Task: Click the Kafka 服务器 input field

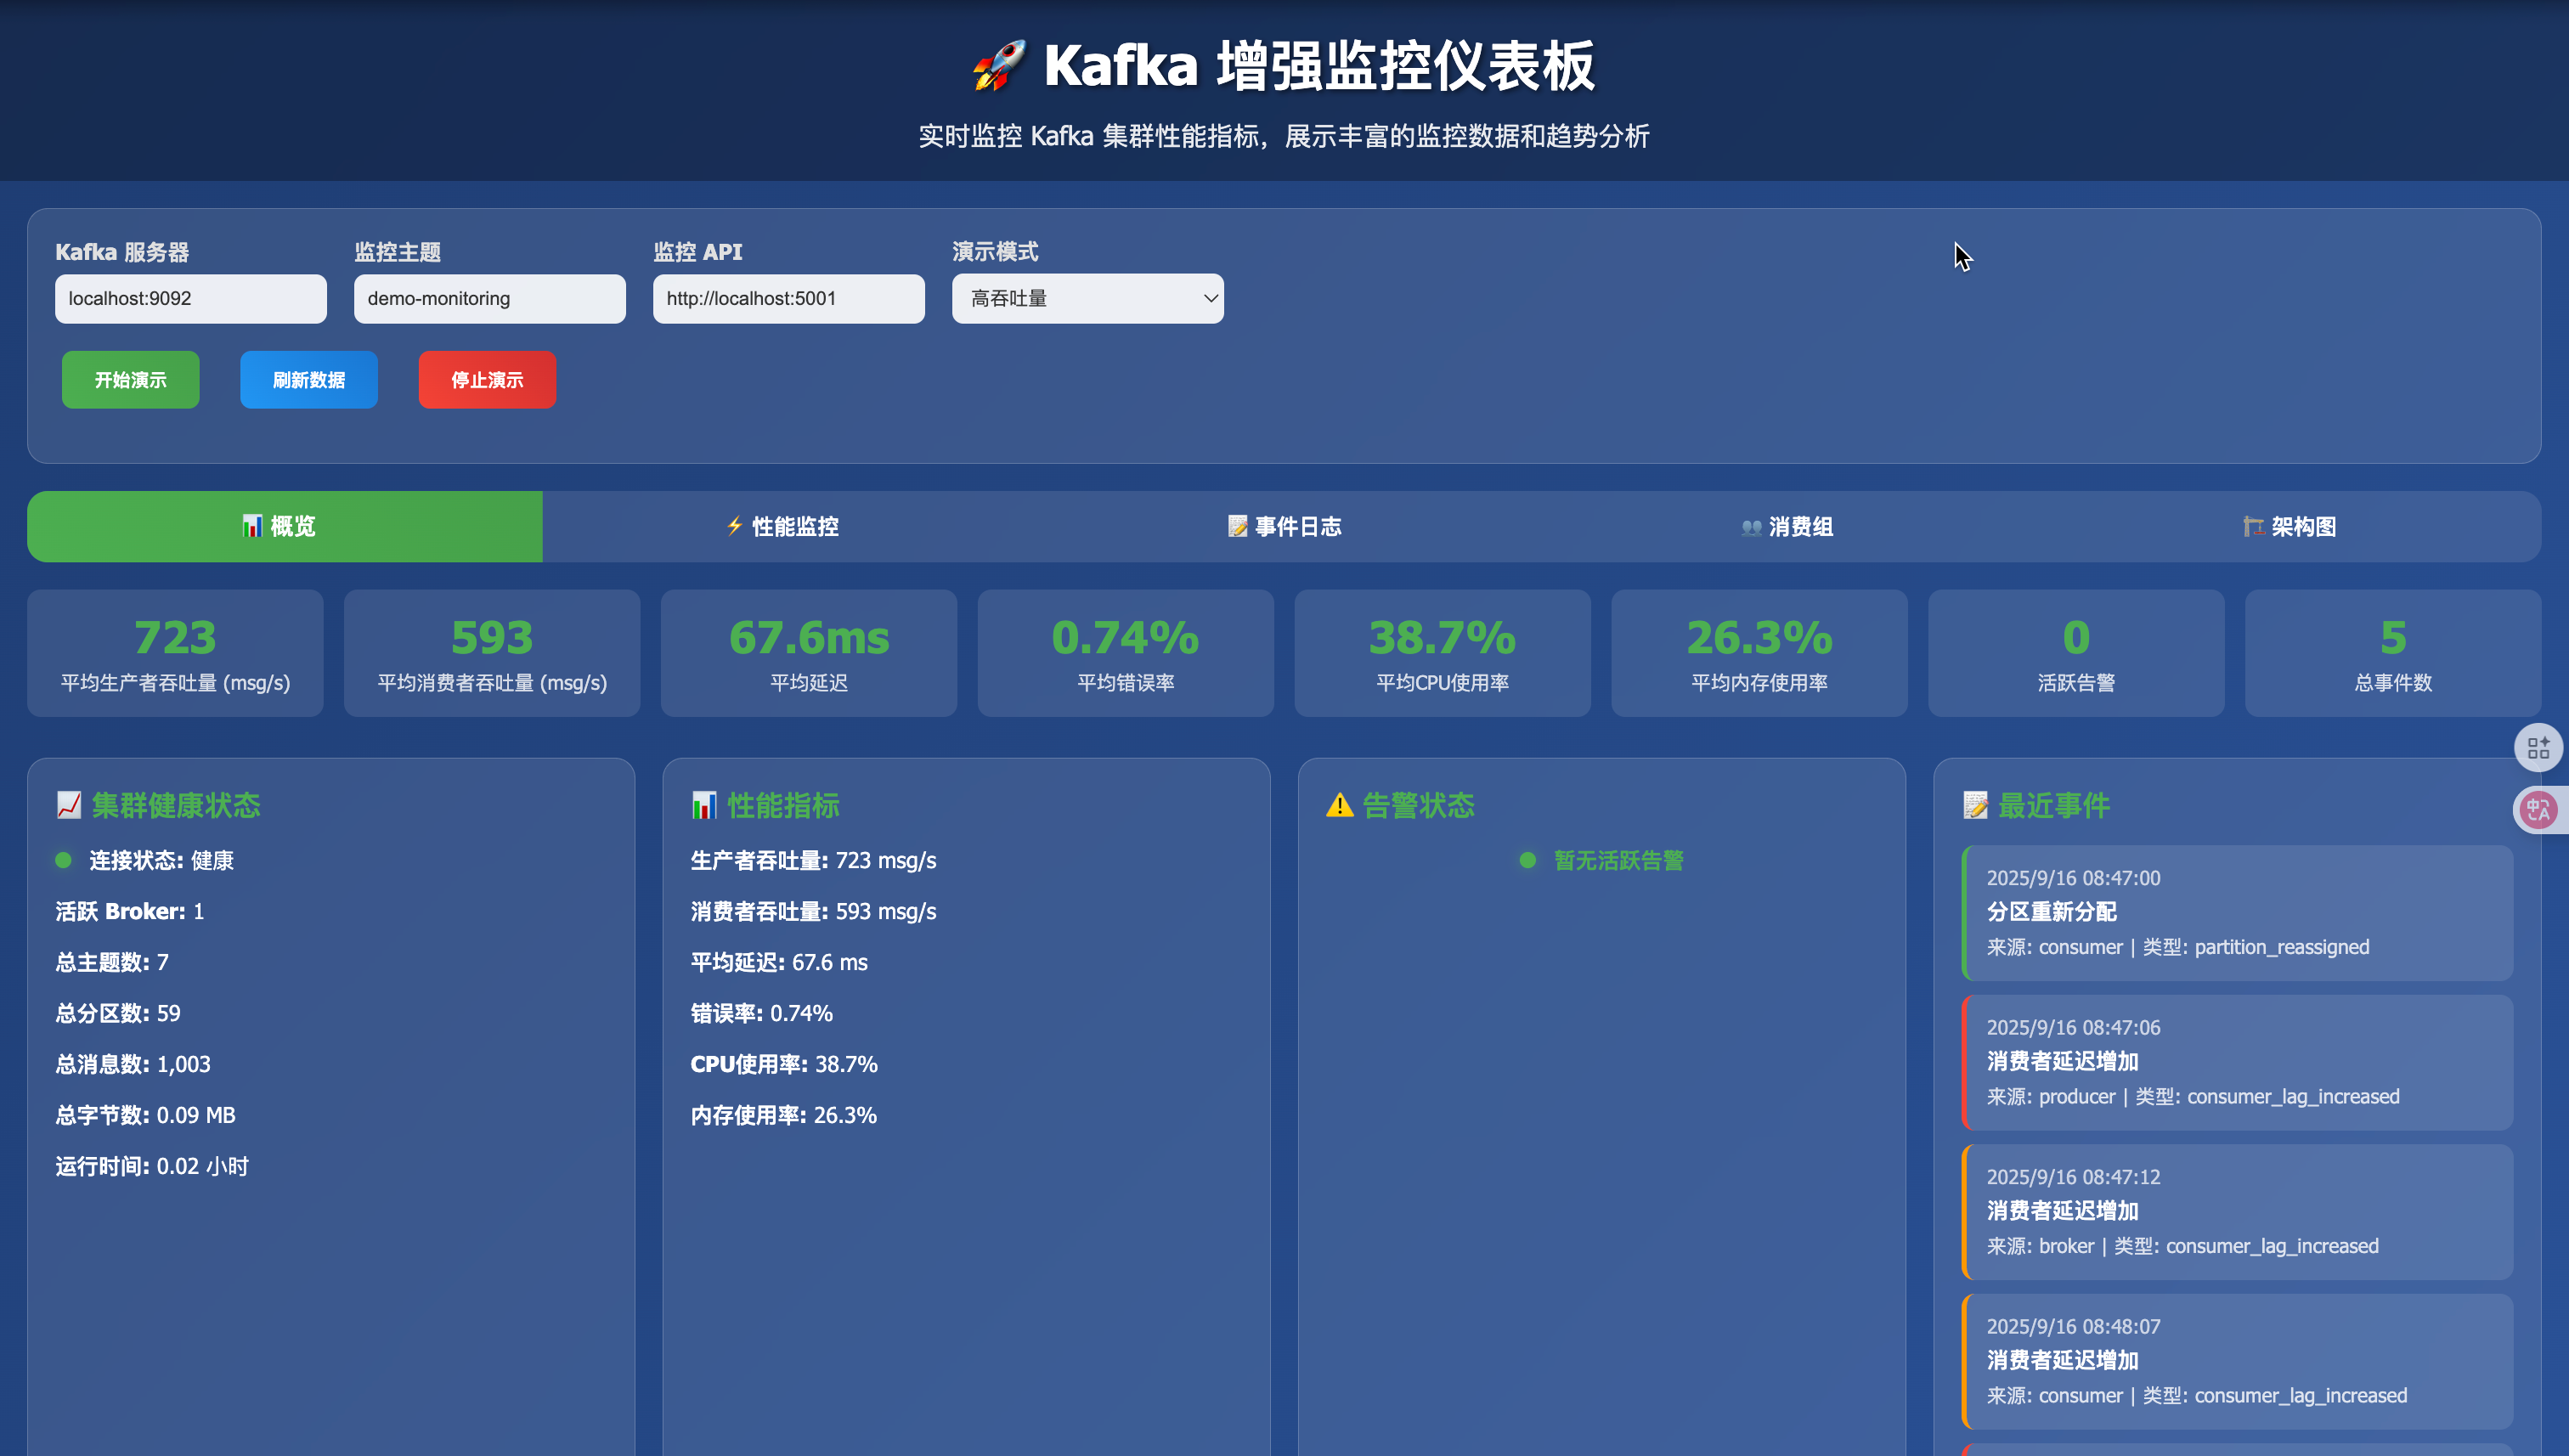Action: (x=190, y=298)
